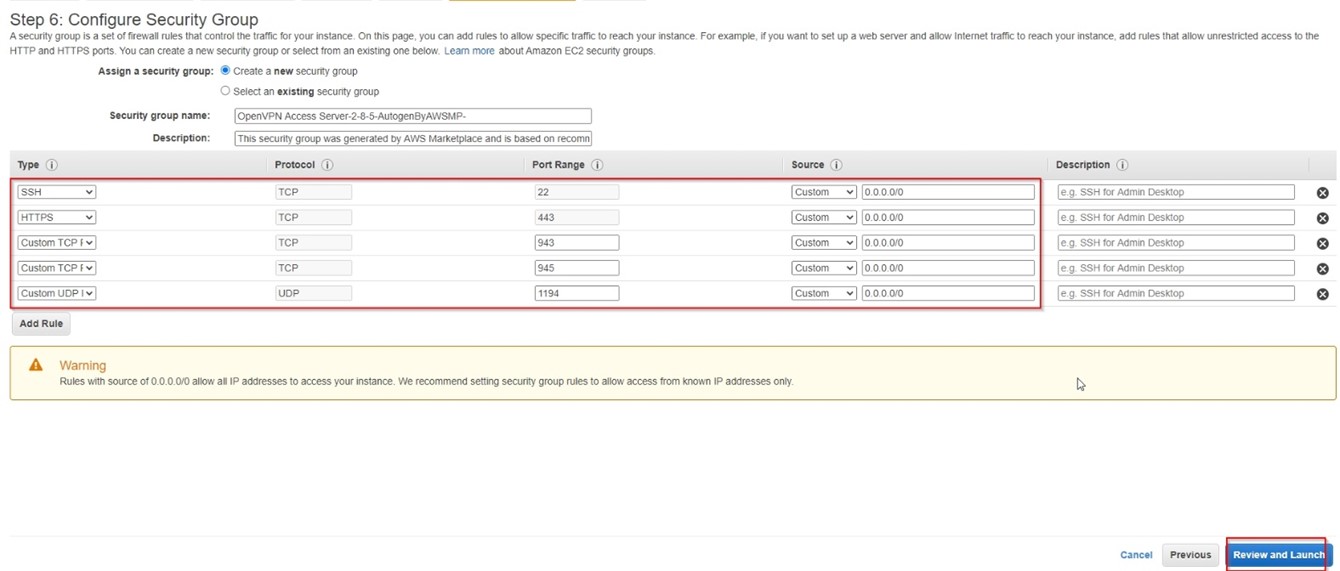Edit the Security group name field
The width and height of the screenshot is (1340, 571).
click(x=413, y=116)
